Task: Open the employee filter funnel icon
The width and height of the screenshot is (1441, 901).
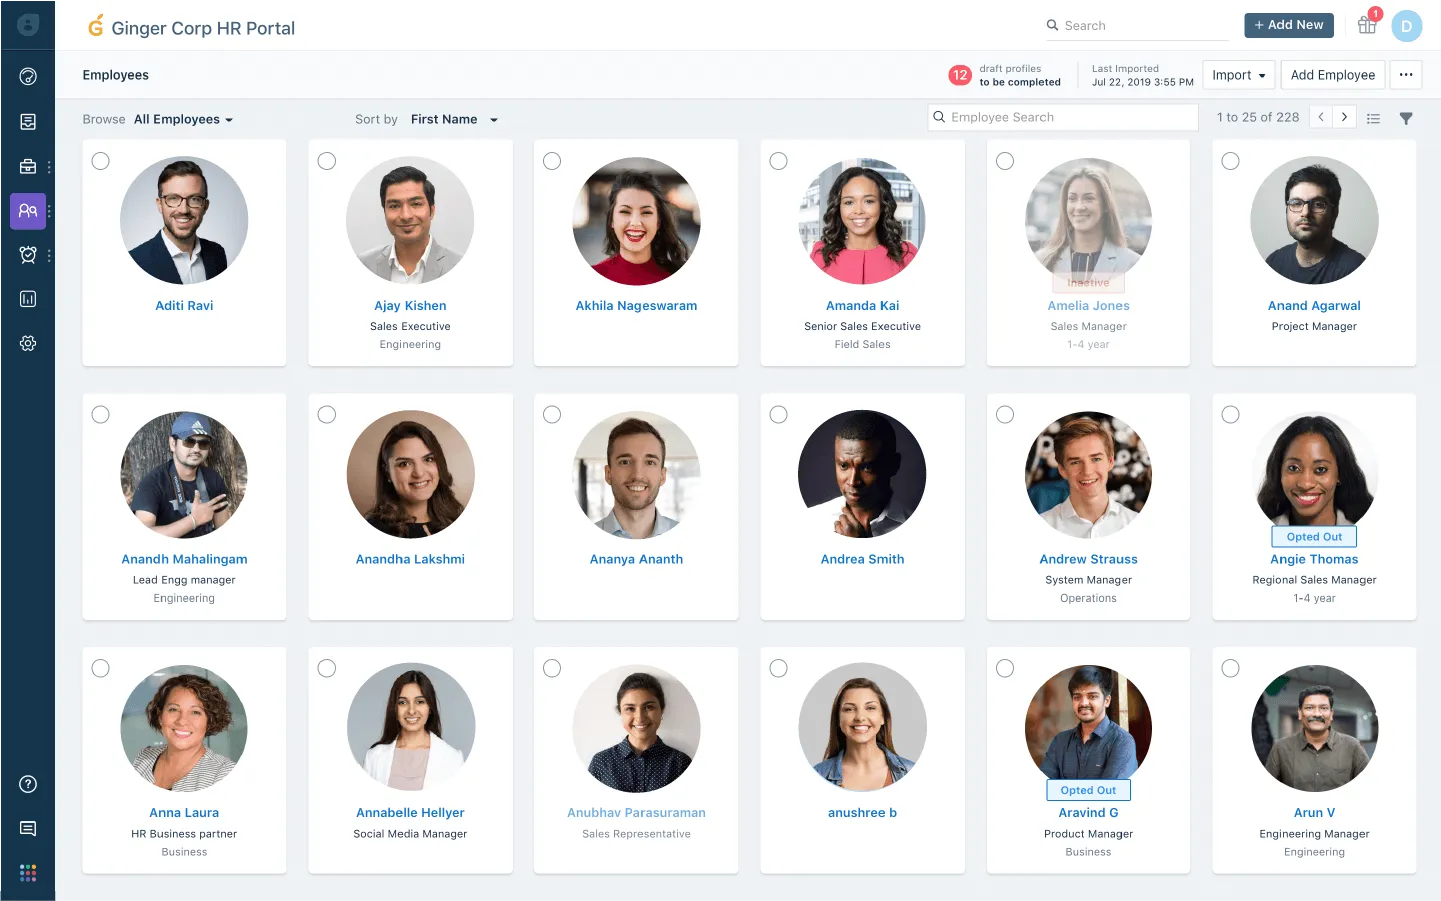Action: (1406, 118)
